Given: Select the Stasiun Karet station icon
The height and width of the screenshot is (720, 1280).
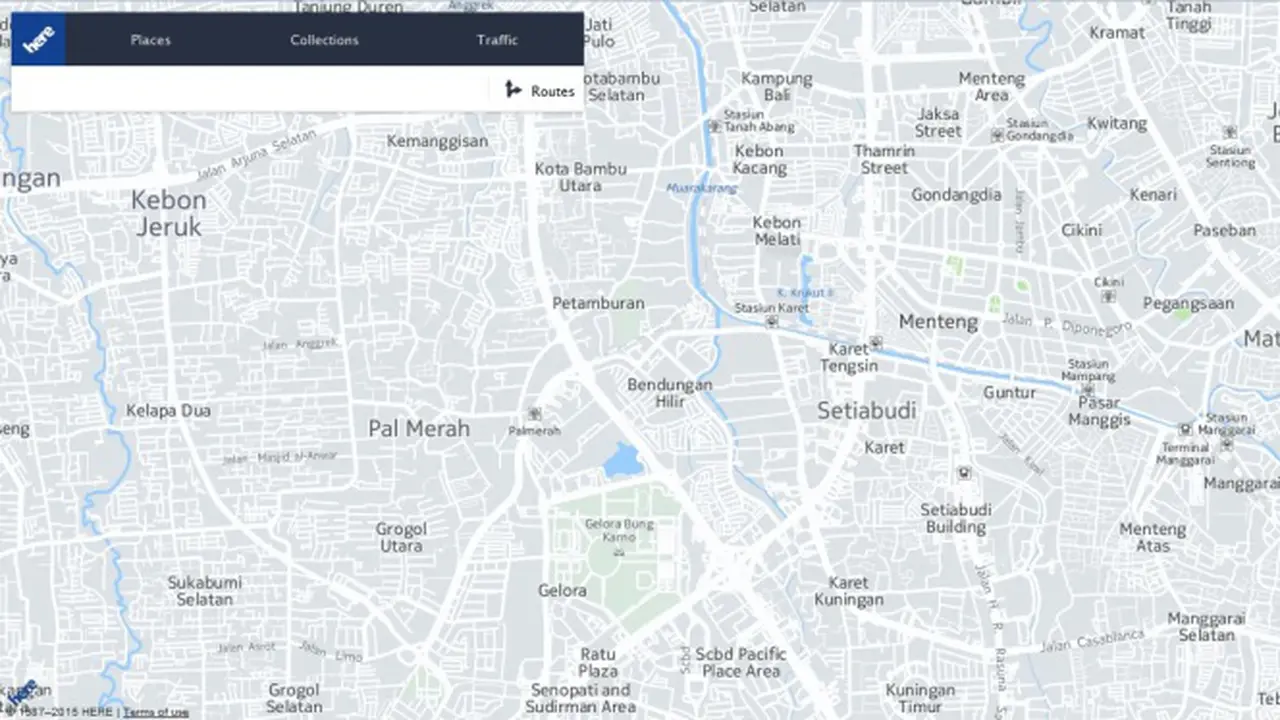Looking at the screenshot, I should coord(771,322).
